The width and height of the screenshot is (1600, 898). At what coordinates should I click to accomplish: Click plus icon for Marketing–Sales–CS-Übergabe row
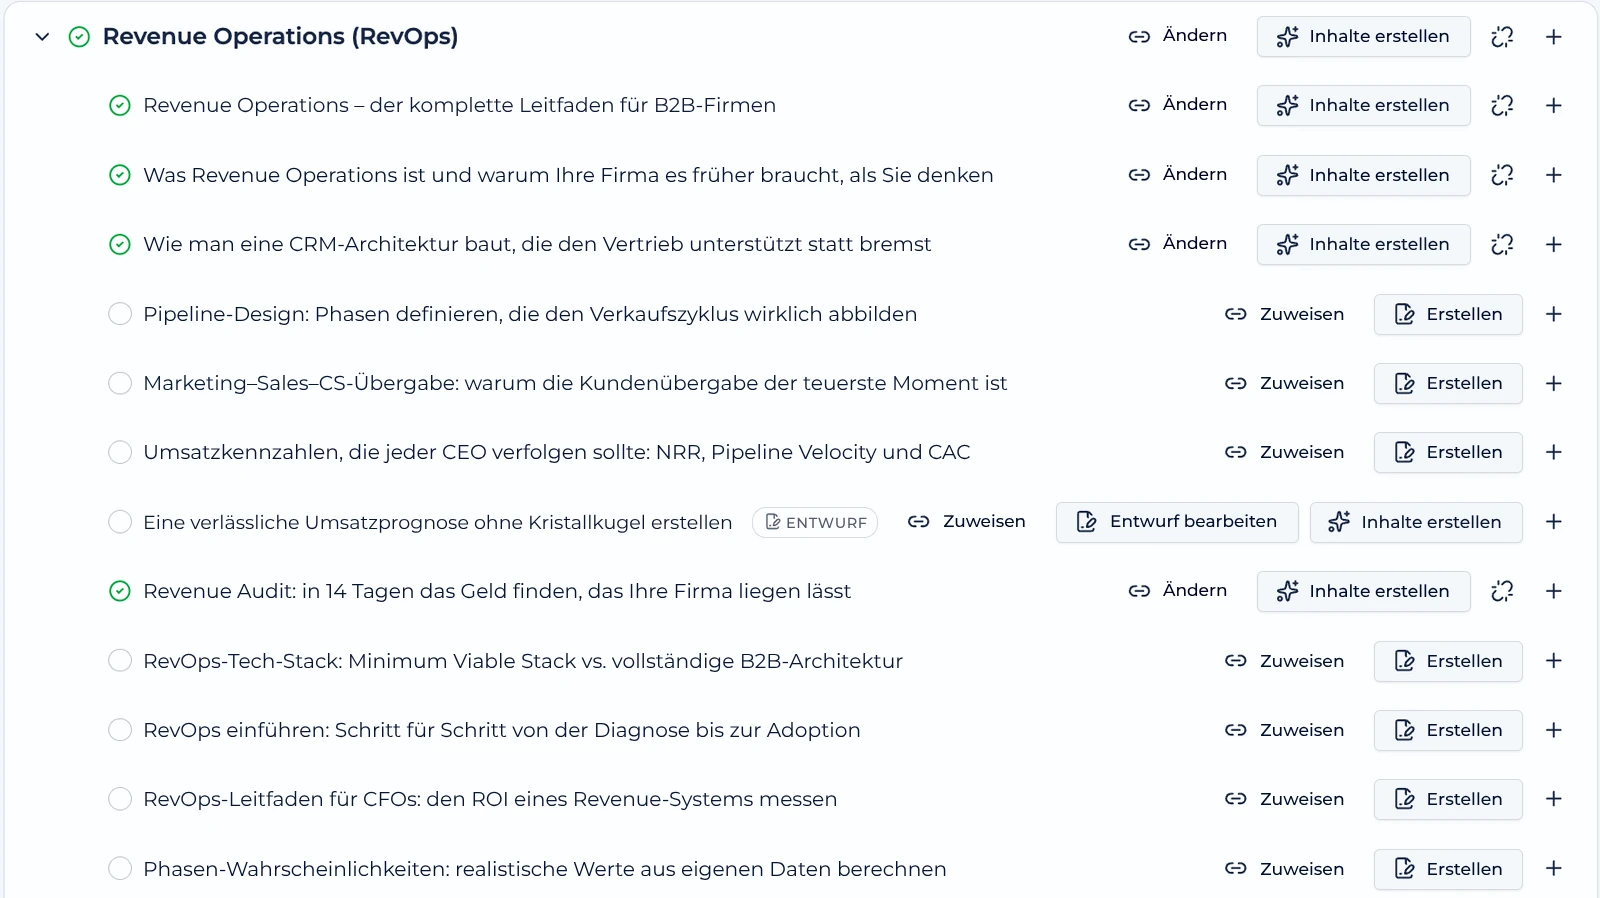coord(1554,383)
